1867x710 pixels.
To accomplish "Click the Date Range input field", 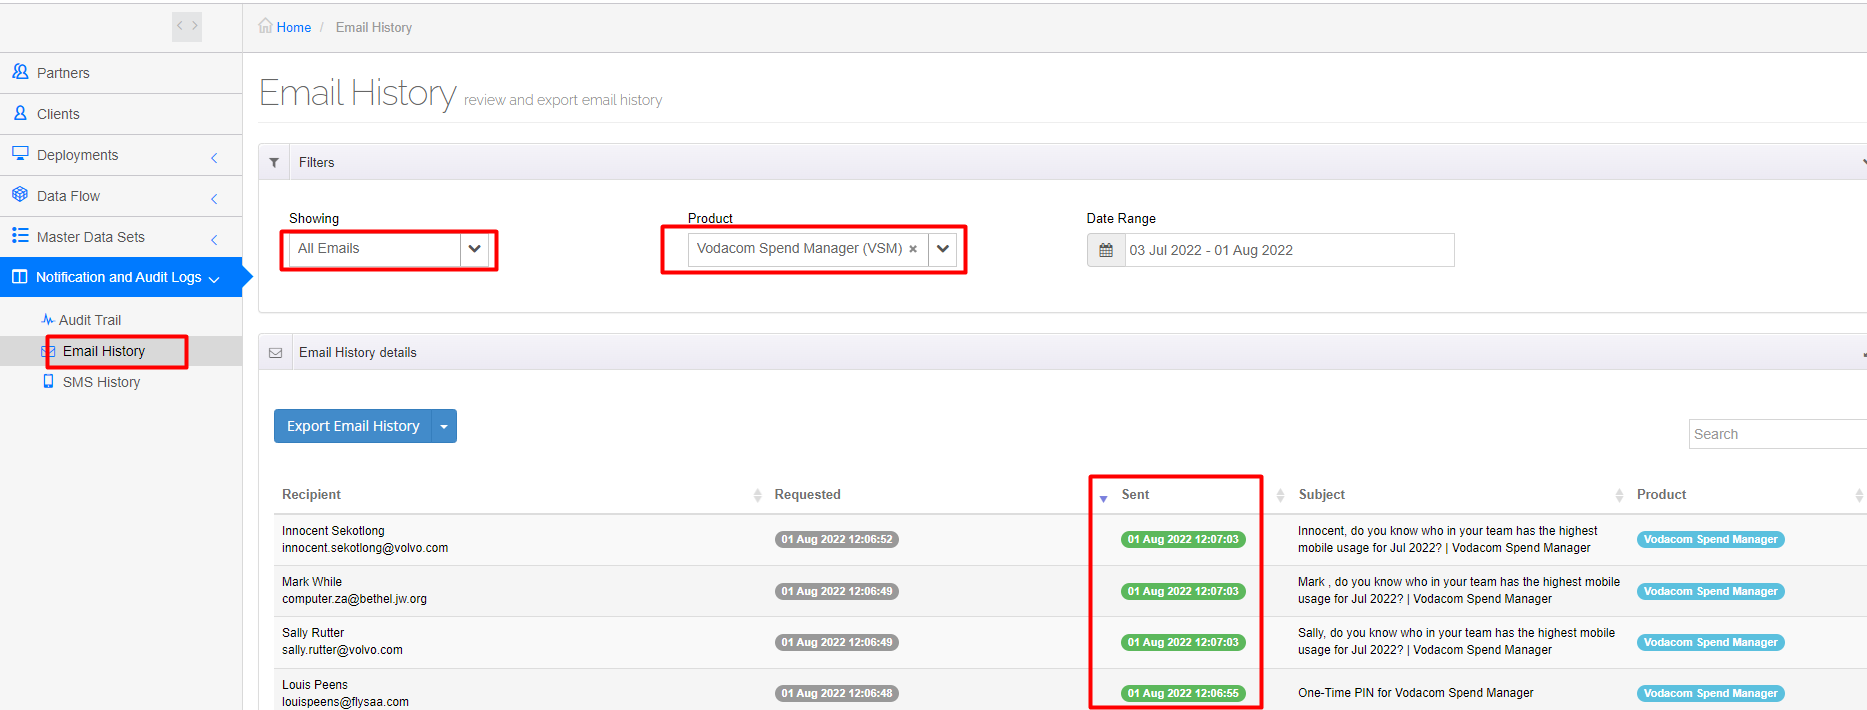I will click(1289, 250).
